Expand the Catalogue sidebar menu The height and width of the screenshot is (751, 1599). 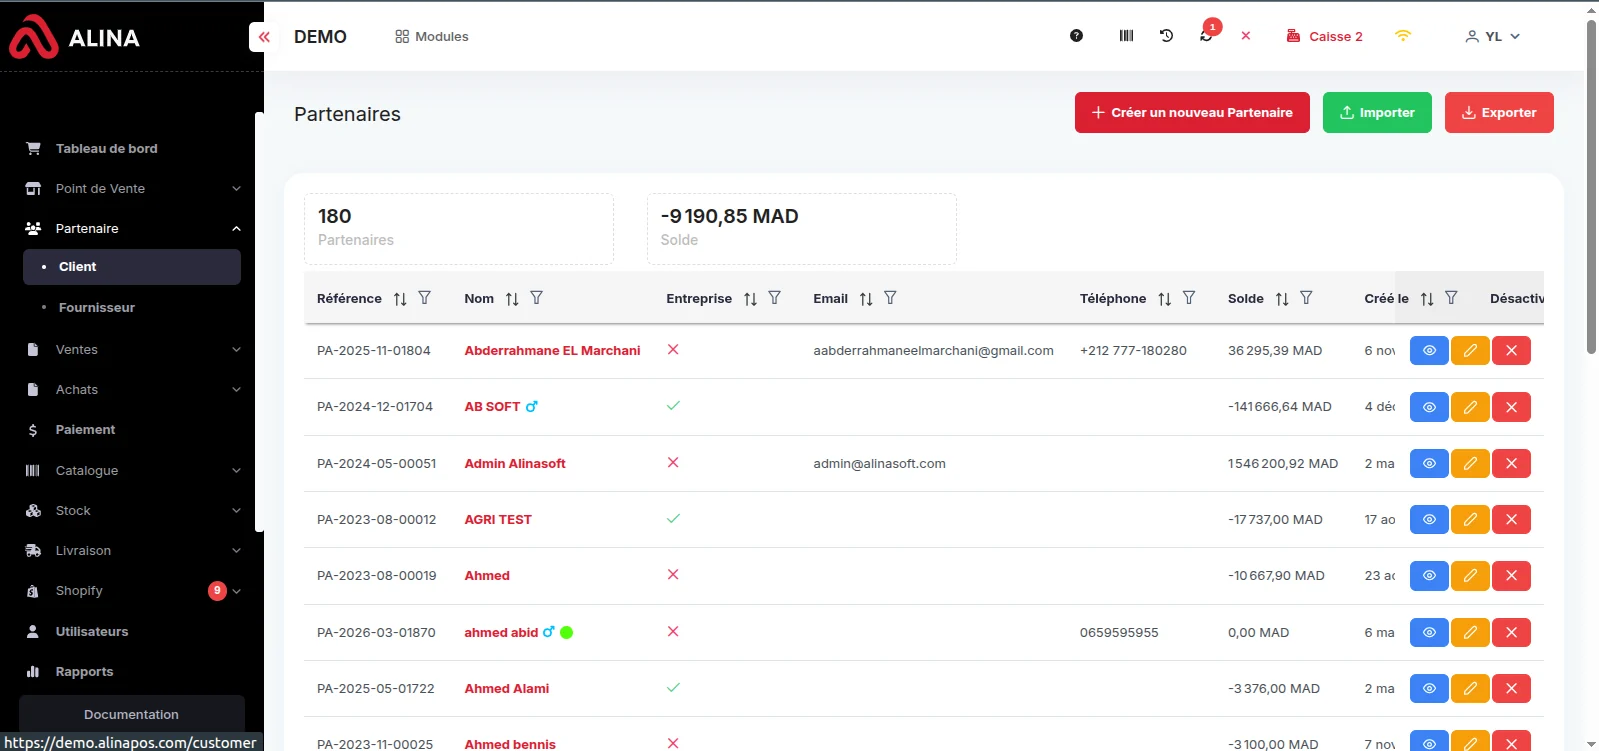click(x=132, y=471)
